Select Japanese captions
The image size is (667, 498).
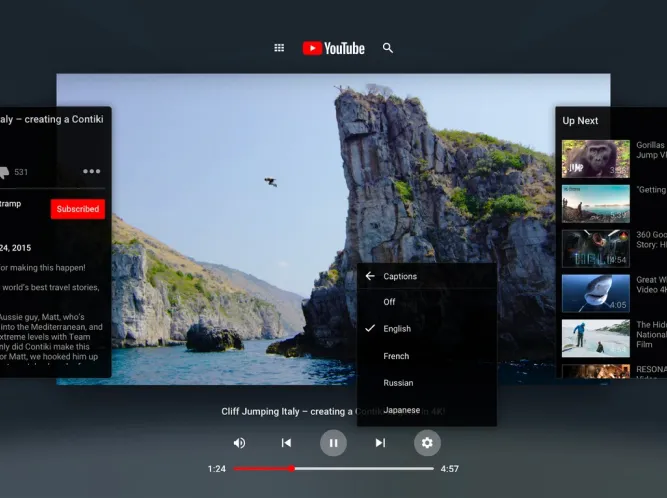pyautogui.click(x=427, y=410)
